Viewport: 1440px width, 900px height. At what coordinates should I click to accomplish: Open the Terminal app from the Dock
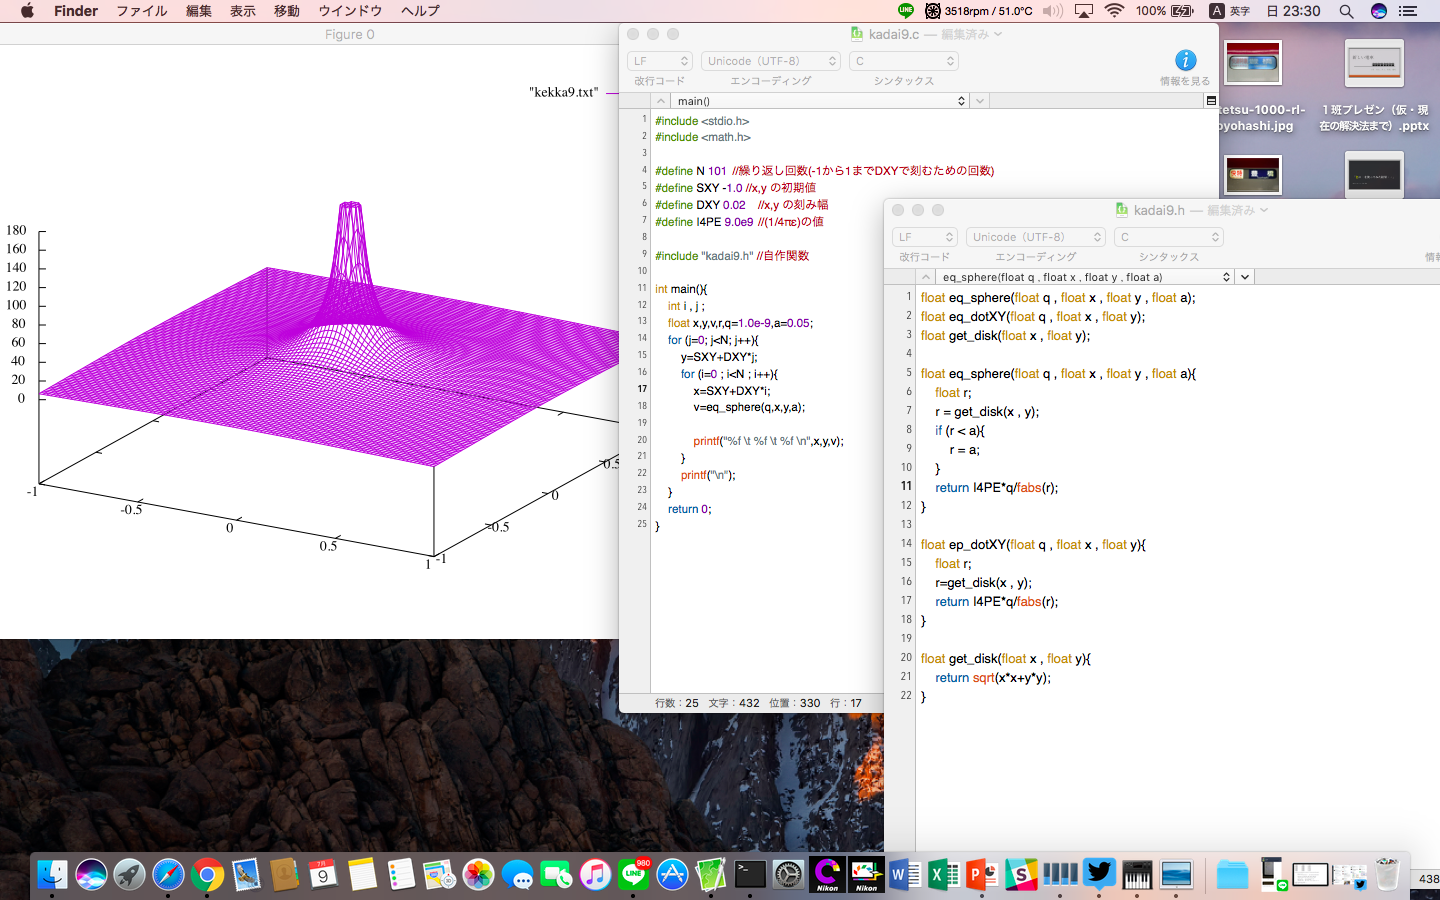750,875
